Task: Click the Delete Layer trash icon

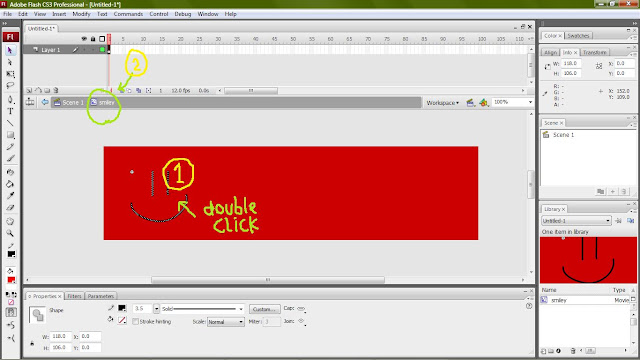Action: click(56, 91)
